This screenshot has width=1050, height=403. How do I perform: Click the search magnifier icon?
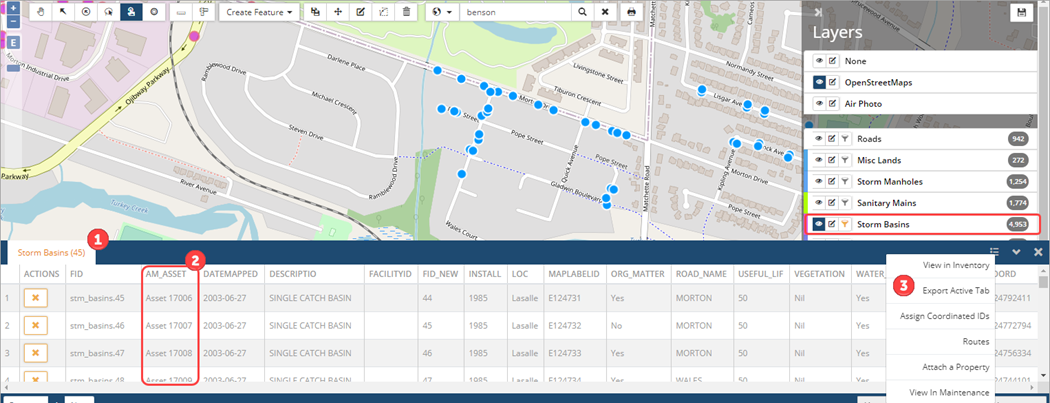[582, 12]
